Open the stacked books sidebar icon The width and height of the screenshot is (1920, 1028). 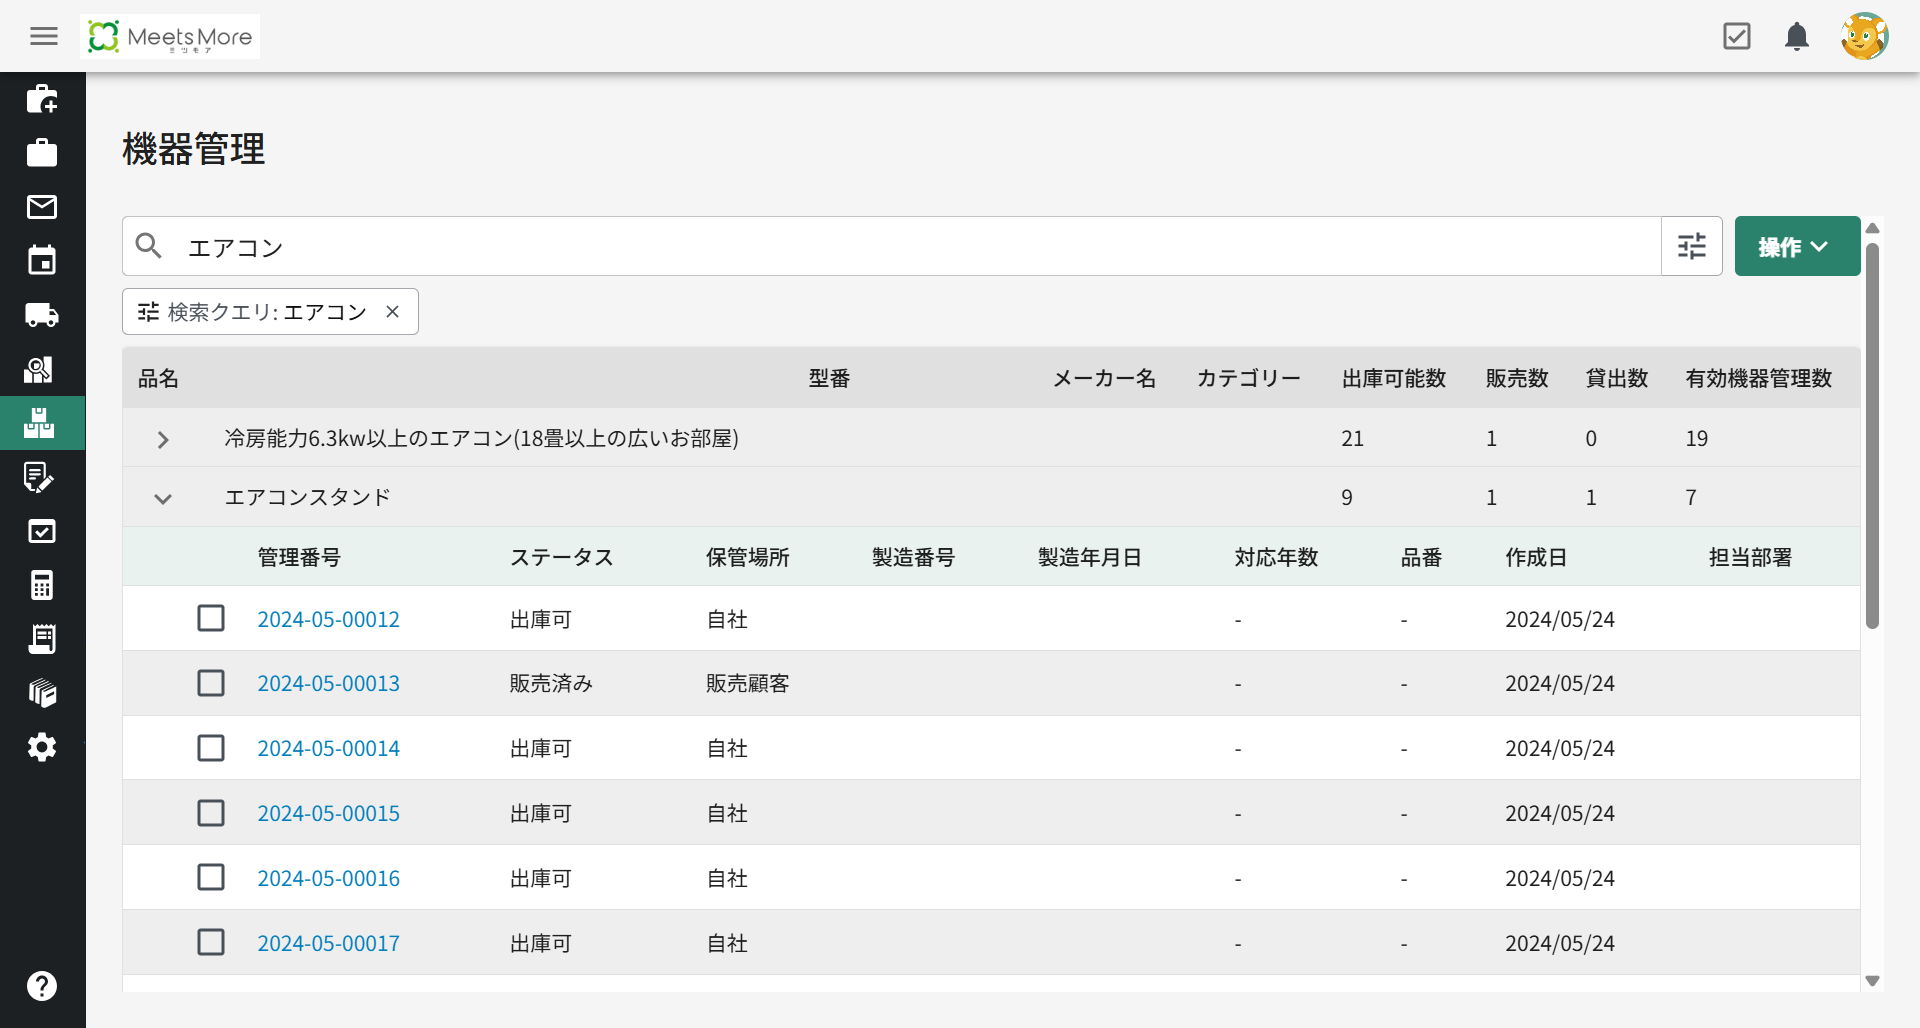click(42, 693)
